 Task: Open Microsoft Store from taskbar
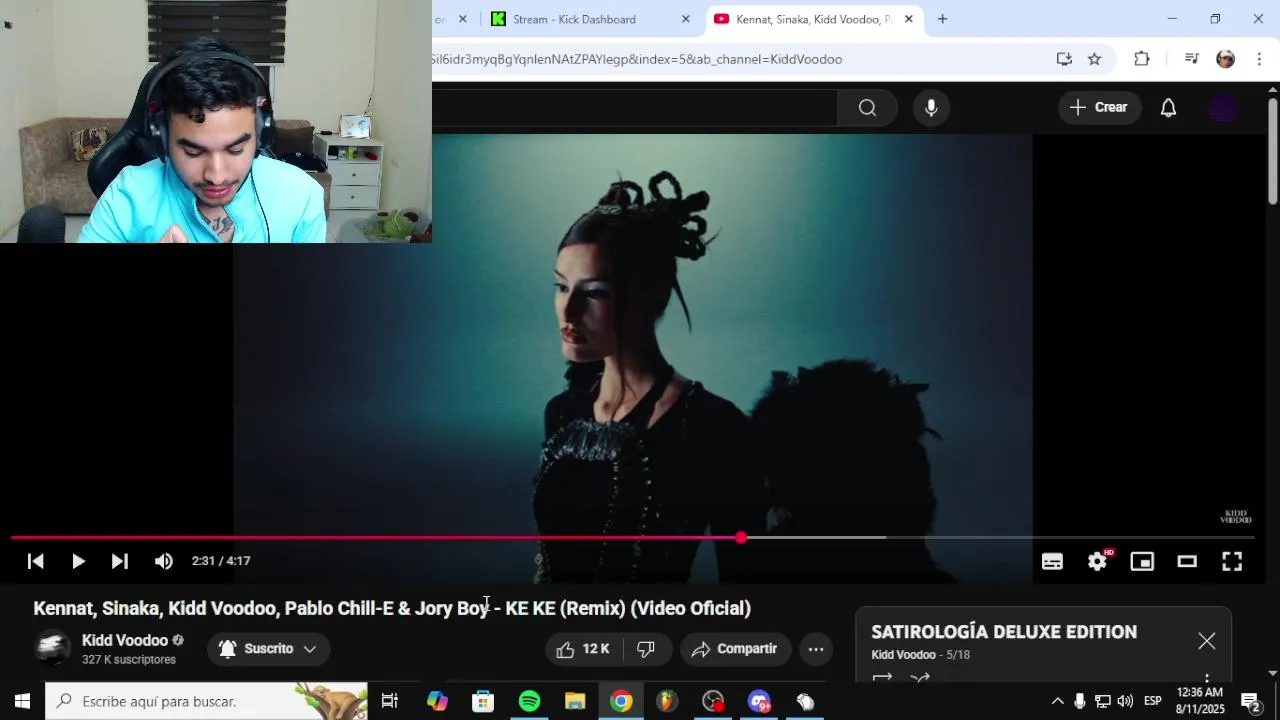483,701
